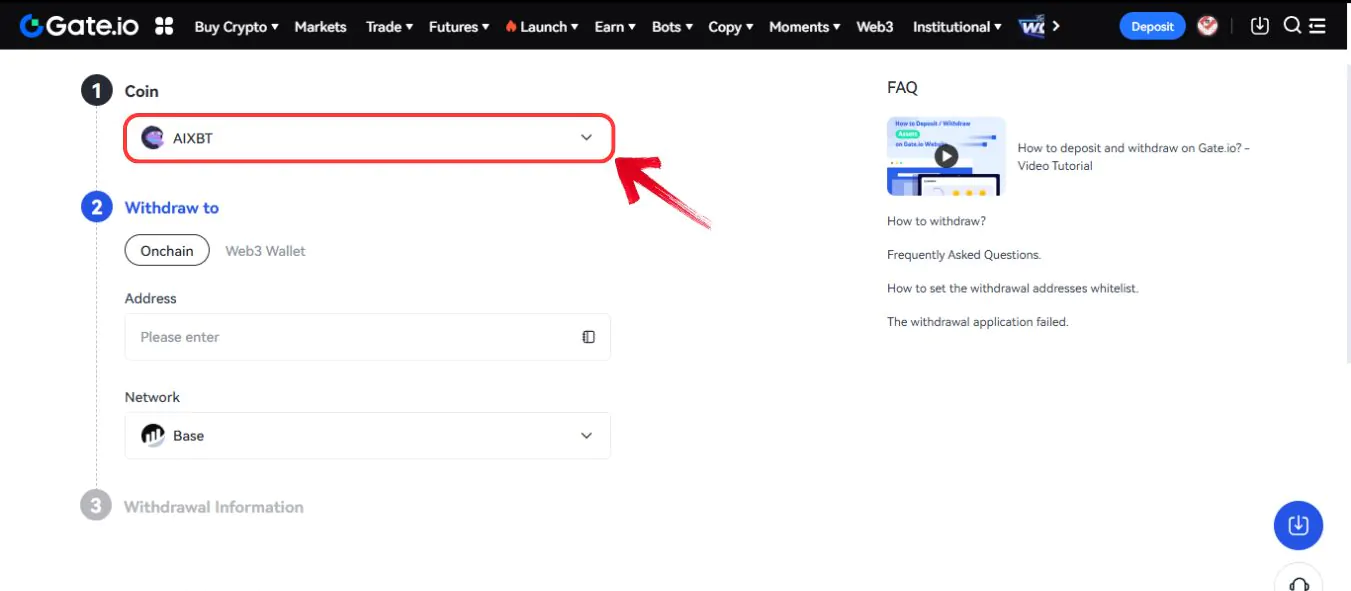Switch to the Web3 Wallet tab
1351x591 pixels.
coord(265,251)
